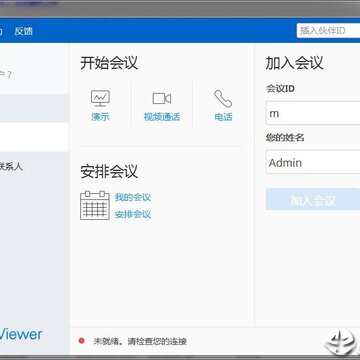Click the 插入伙伴ID search box
The image size is (360, 360).
point(328,31)
